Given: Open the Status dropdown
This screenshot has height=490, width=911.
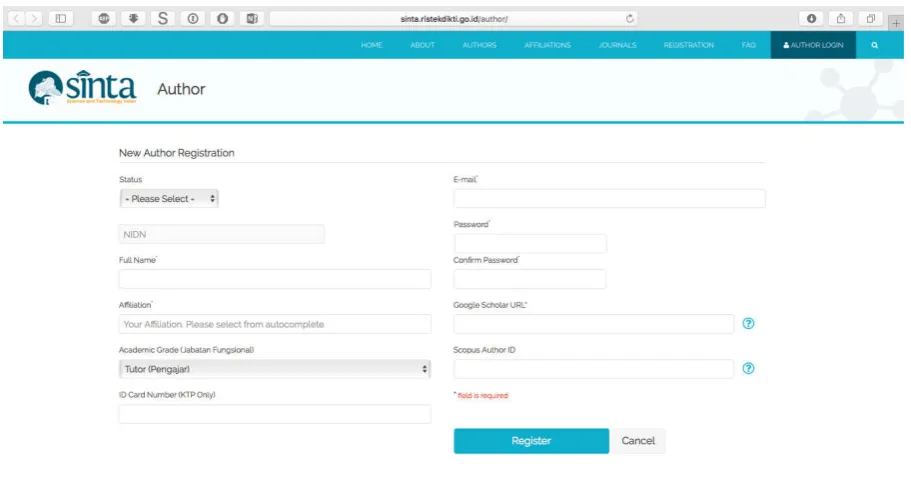Looking at the screenshot, I should pos(169,198).
